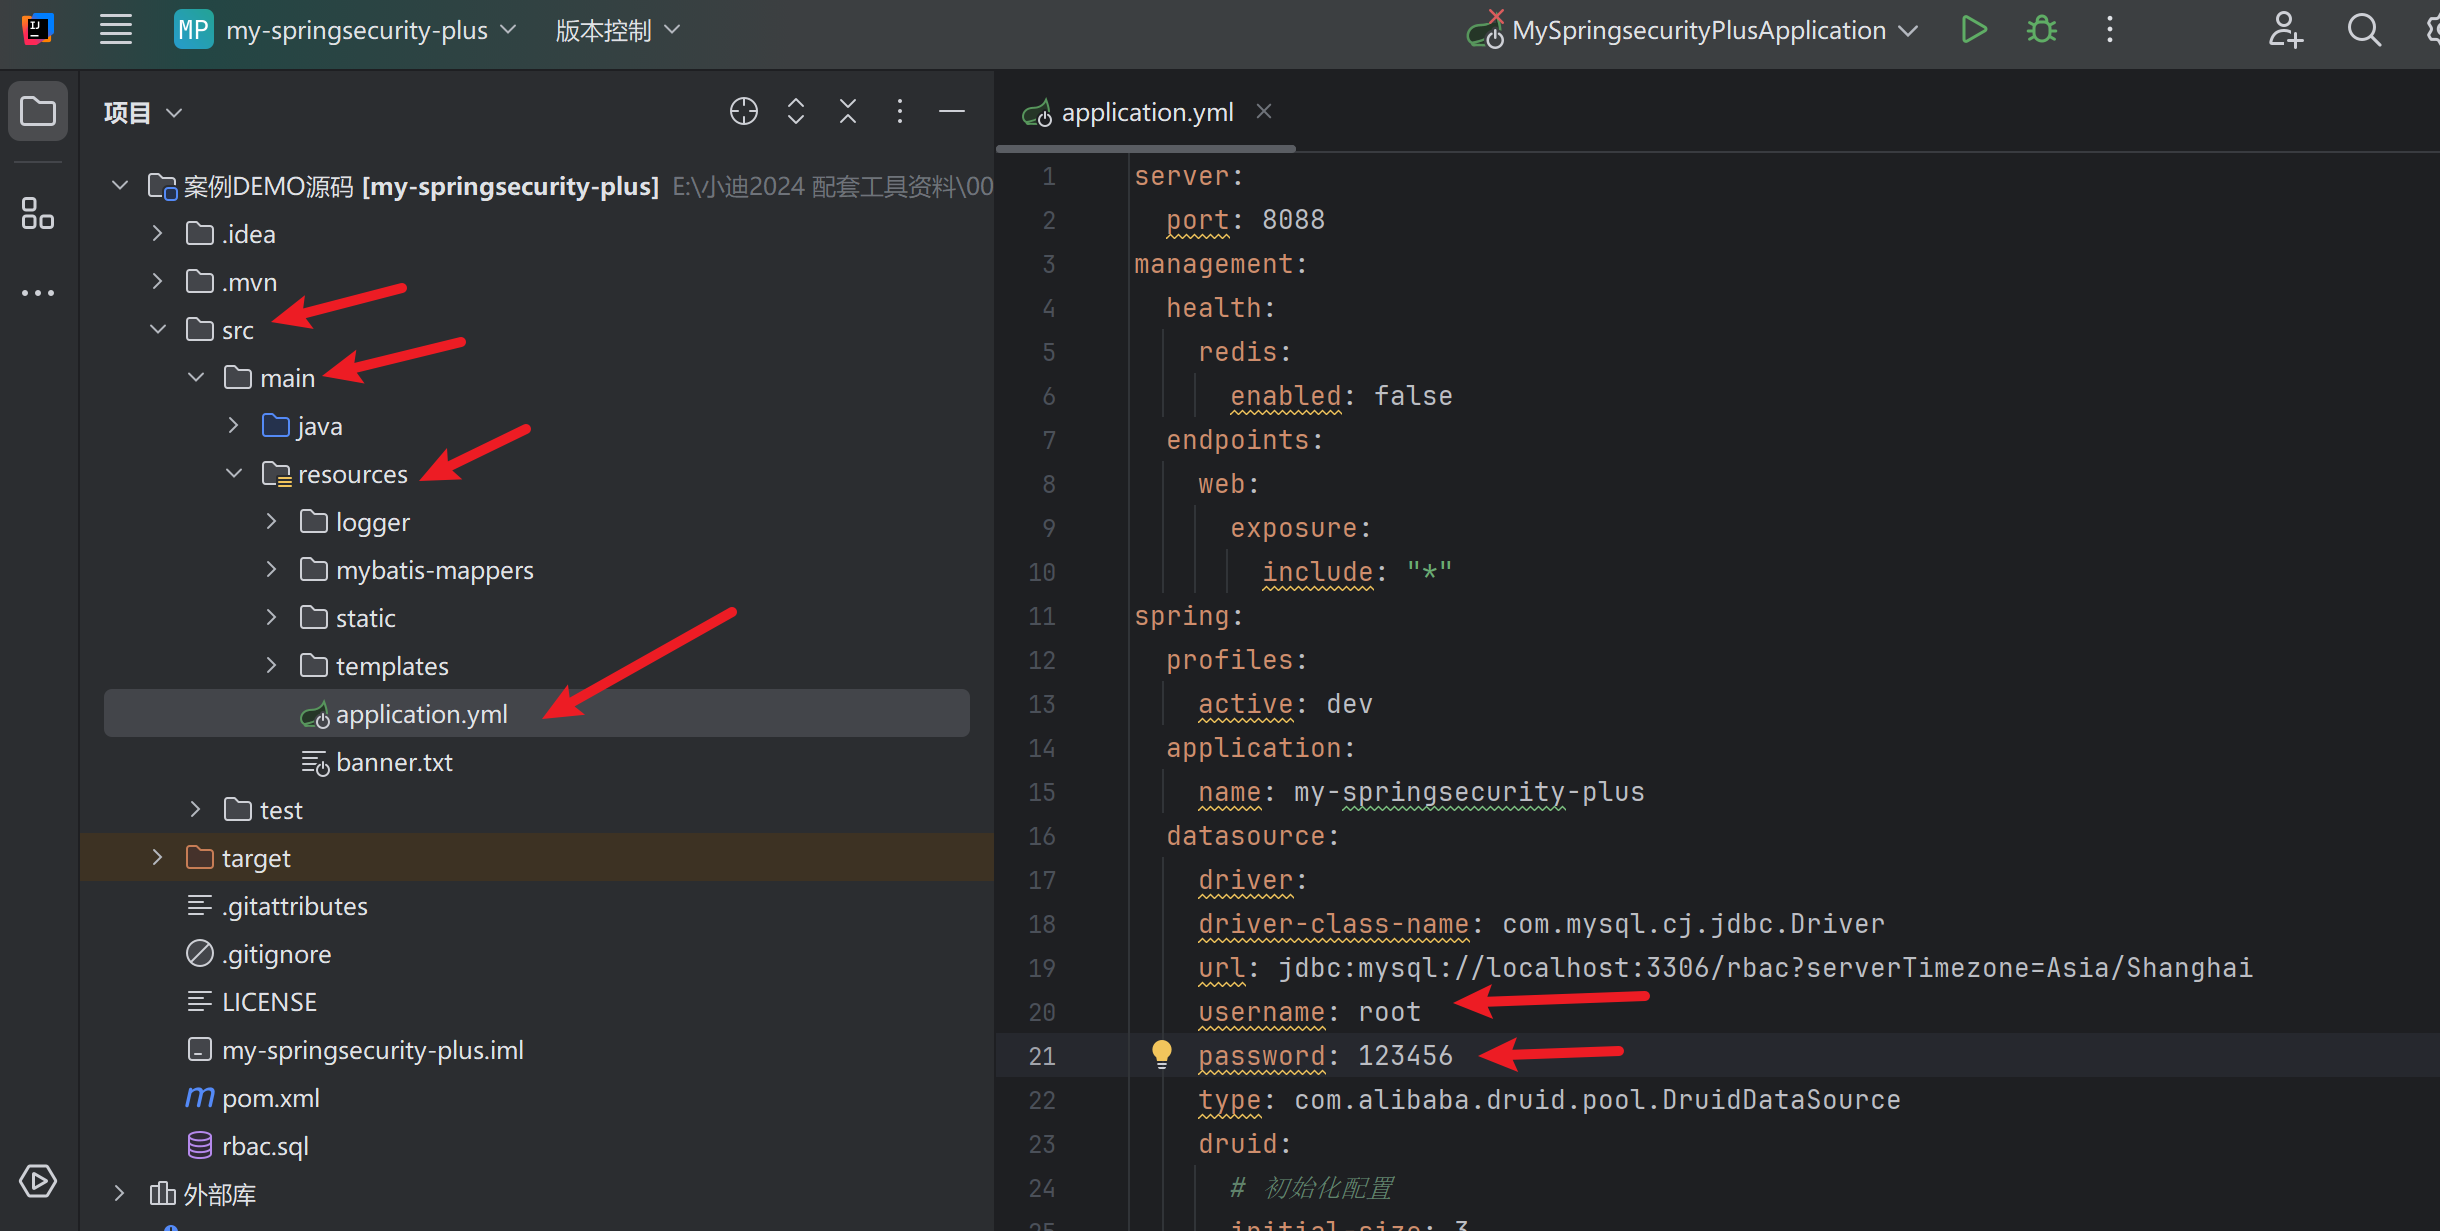
Task: Click the add collaborator user icon
Action: pos(2285,30)
